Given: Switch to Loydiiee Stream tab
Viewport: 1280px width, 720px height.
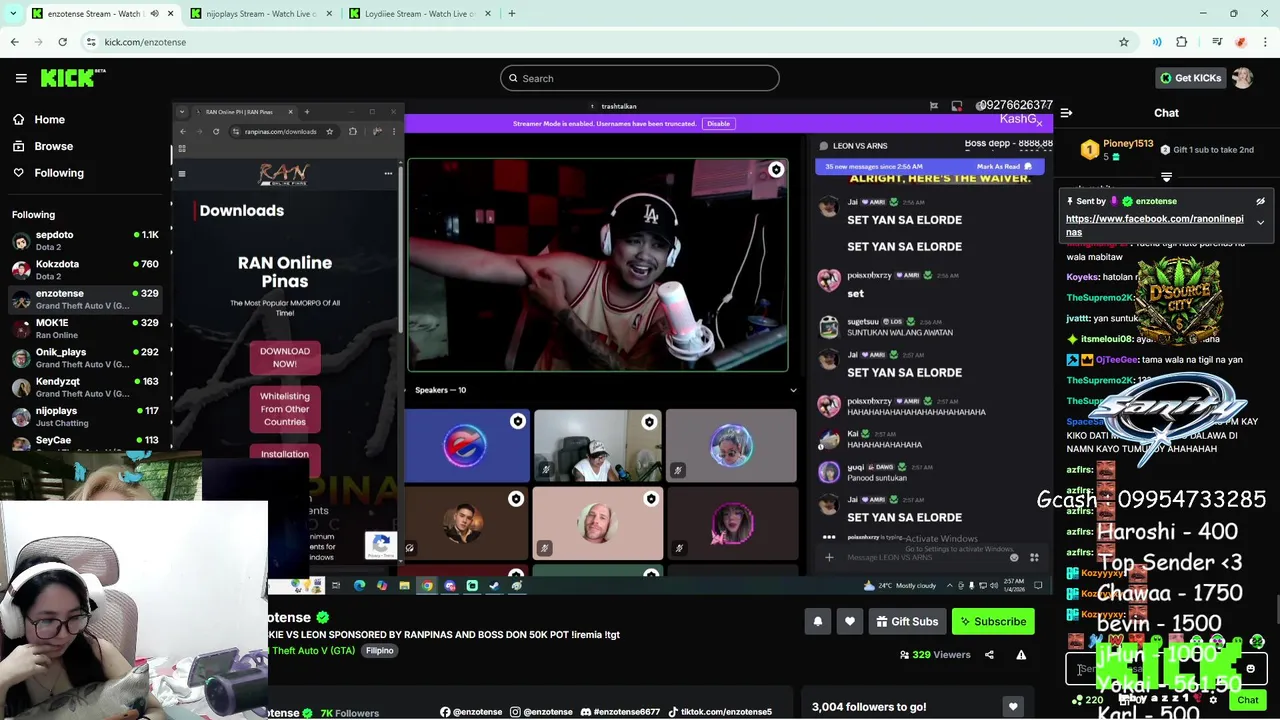Looking at the screenshot, I should pyautogui.click(x=420, y=14).
